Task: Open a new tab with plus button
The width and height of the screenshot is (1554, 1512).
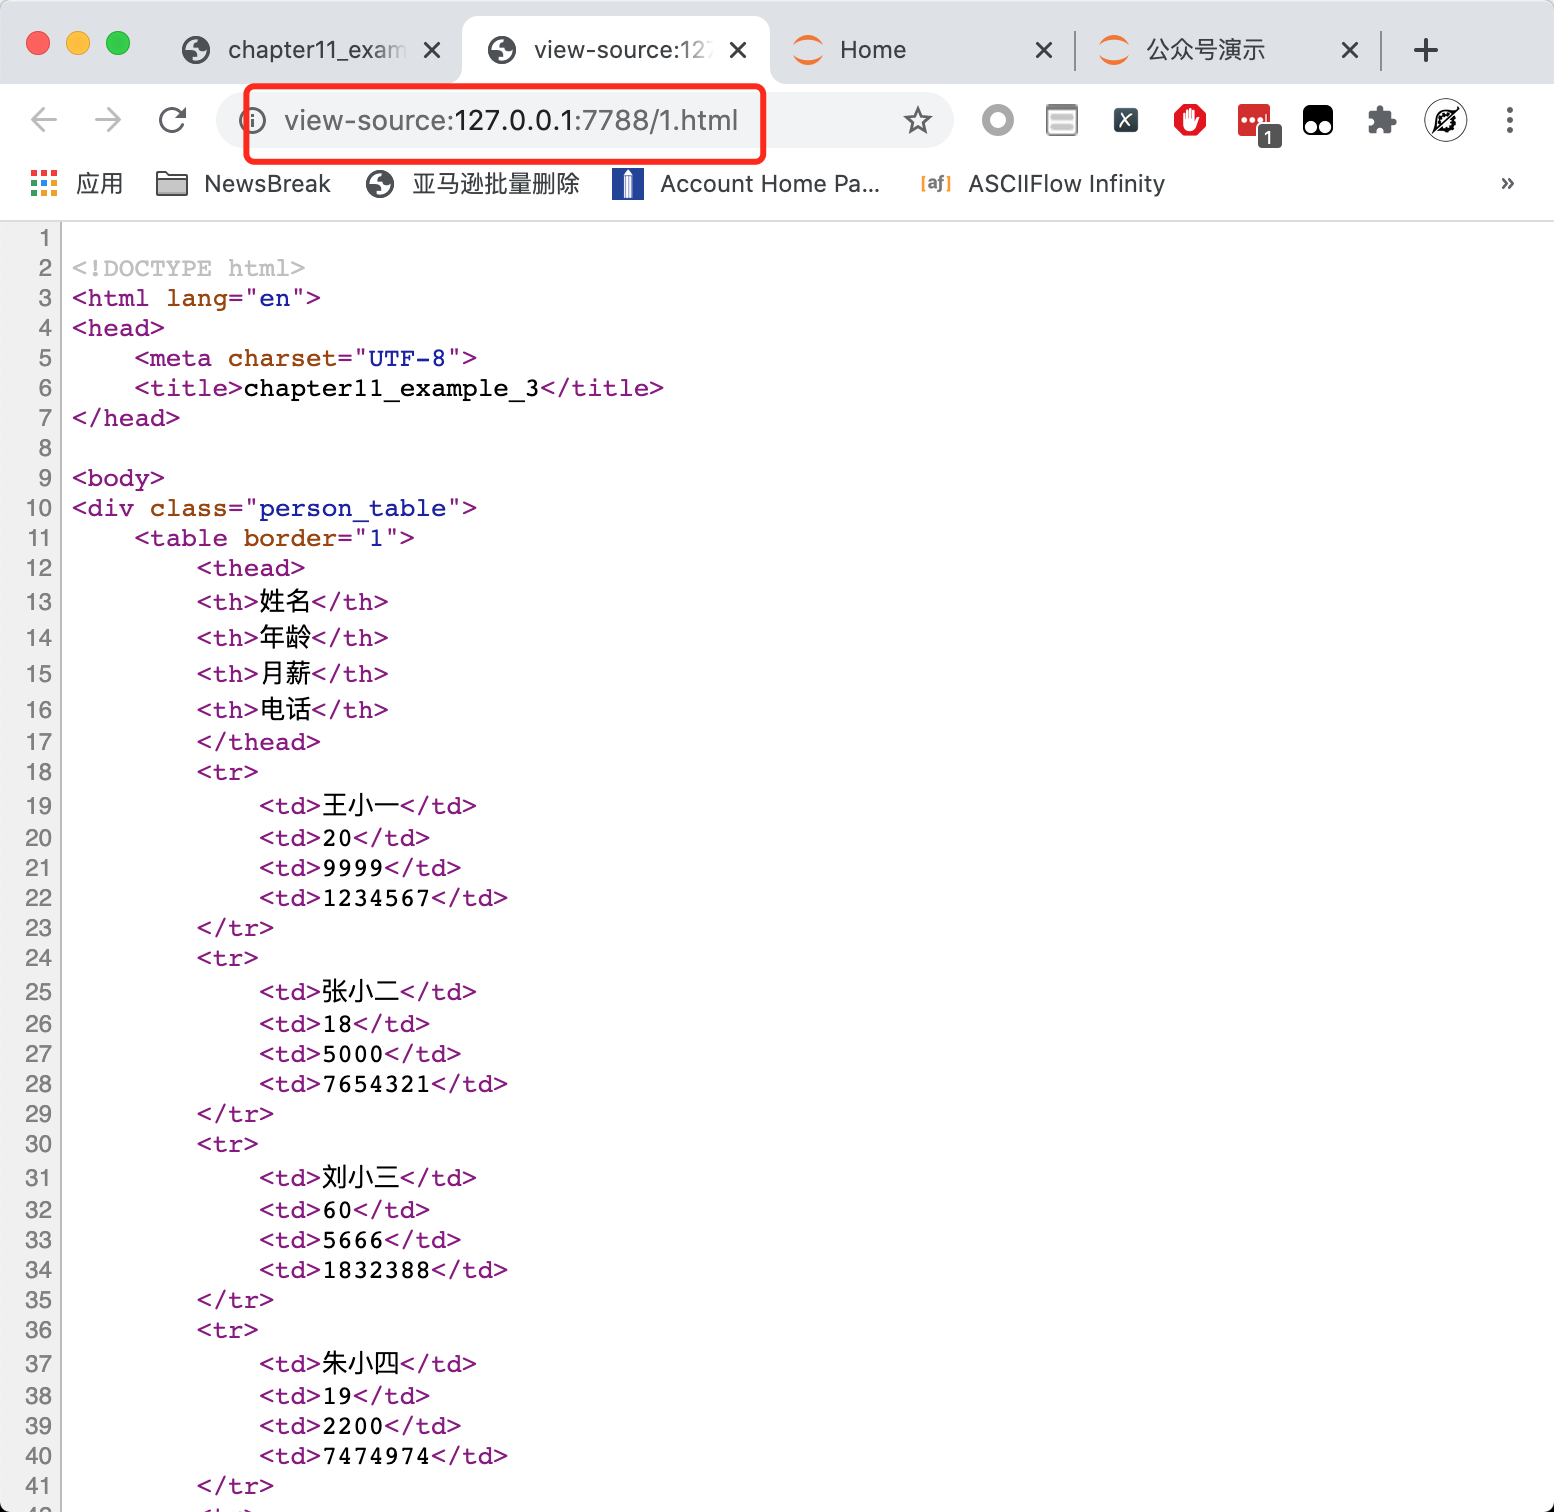Action: (1426, 50)
